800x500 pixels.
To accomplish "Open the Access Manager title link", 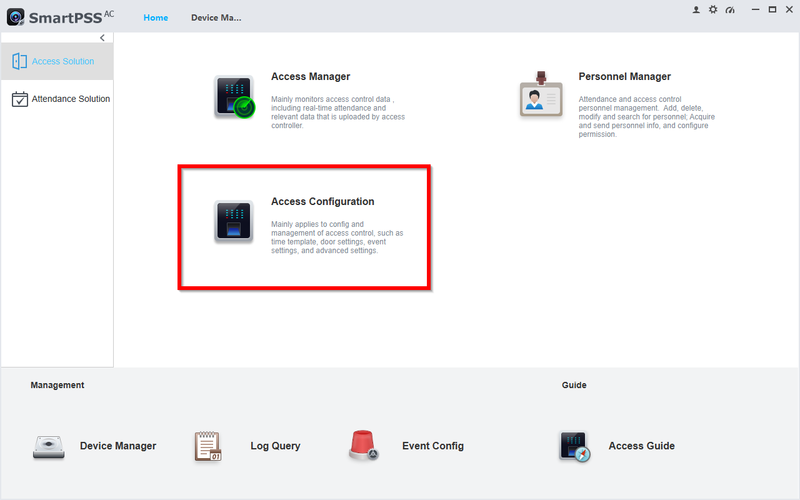I will click(x=311, y=77).
